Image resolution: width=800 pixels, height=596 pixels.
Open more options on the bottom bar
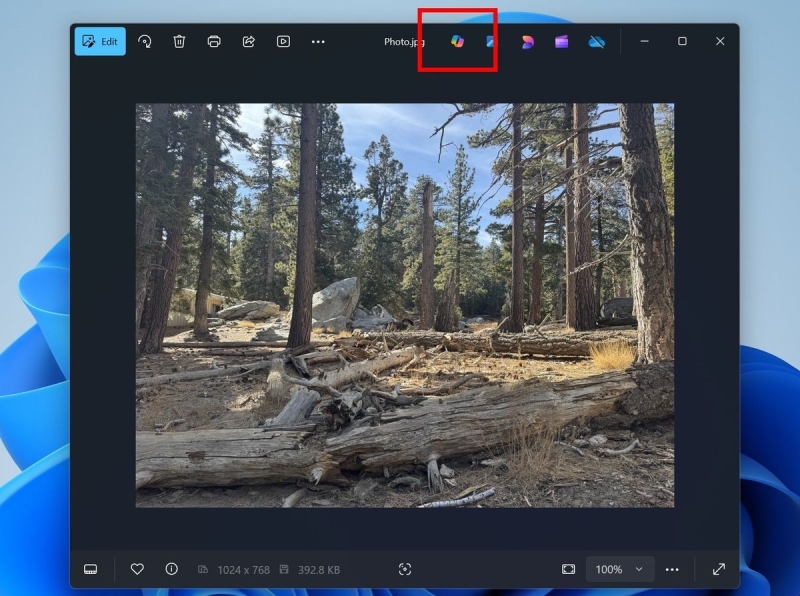click(x=672, y=569)
